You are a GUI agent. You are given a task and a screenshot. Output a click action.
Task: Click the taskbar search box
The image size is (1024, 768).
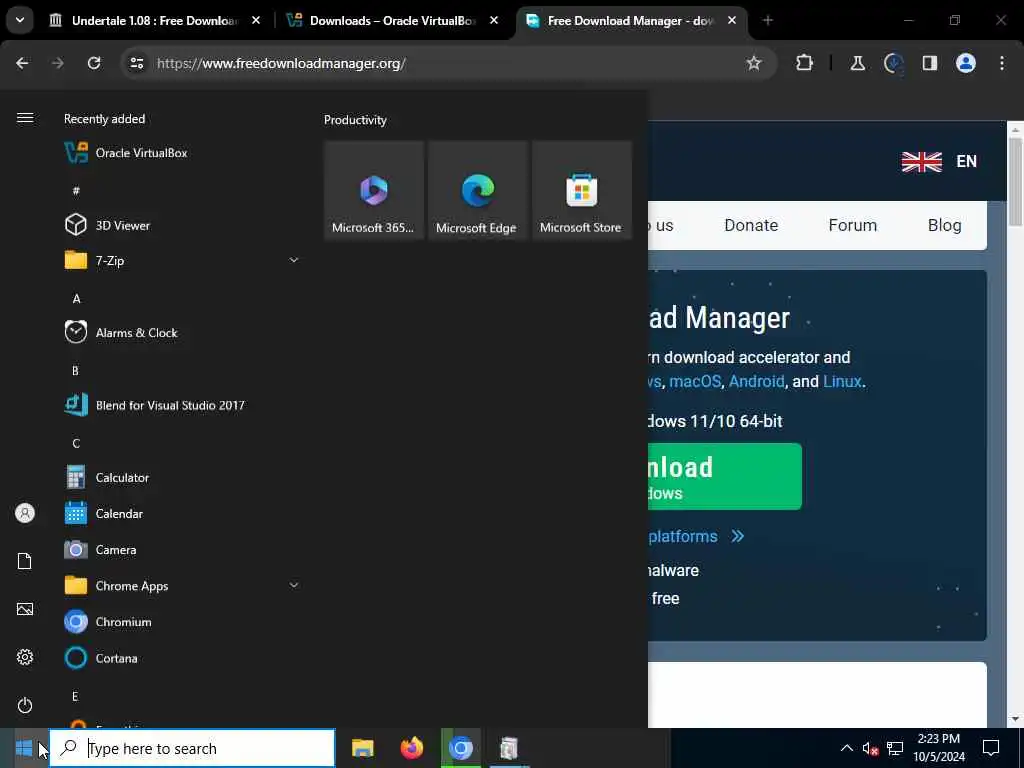192,748
